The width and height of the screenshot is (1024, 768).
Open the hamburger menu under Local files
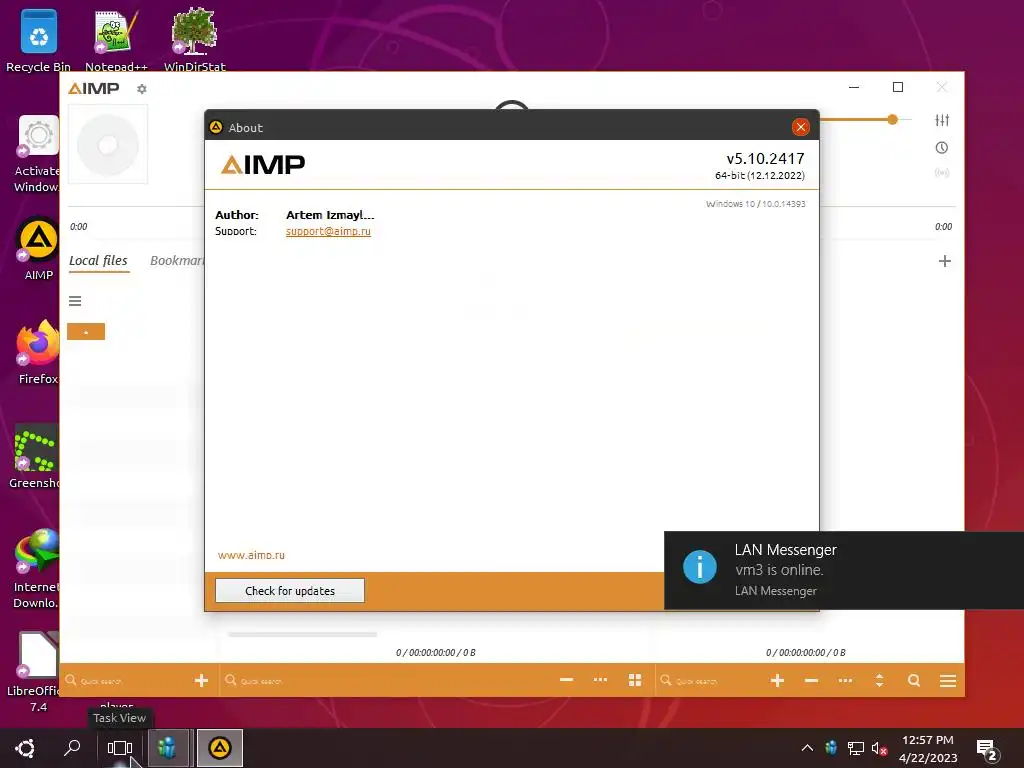(x=75, y=301)
